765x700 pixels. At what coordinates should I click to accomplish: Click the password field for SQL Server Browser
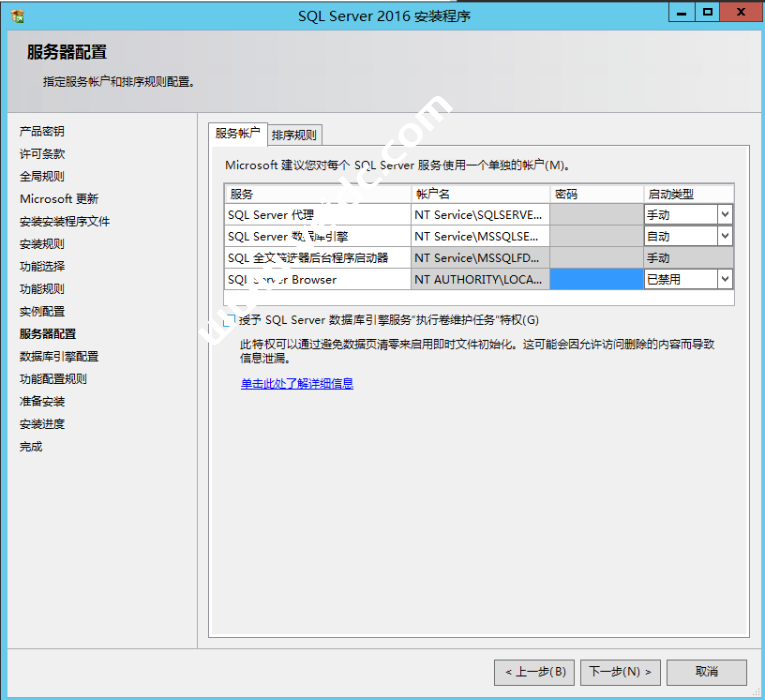[596, 280]
